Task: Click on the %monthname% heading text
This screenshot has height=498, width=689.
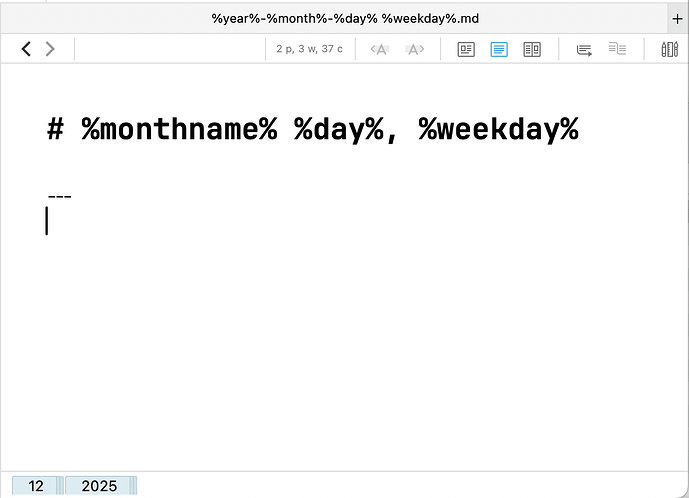Action: pos(179,130)
